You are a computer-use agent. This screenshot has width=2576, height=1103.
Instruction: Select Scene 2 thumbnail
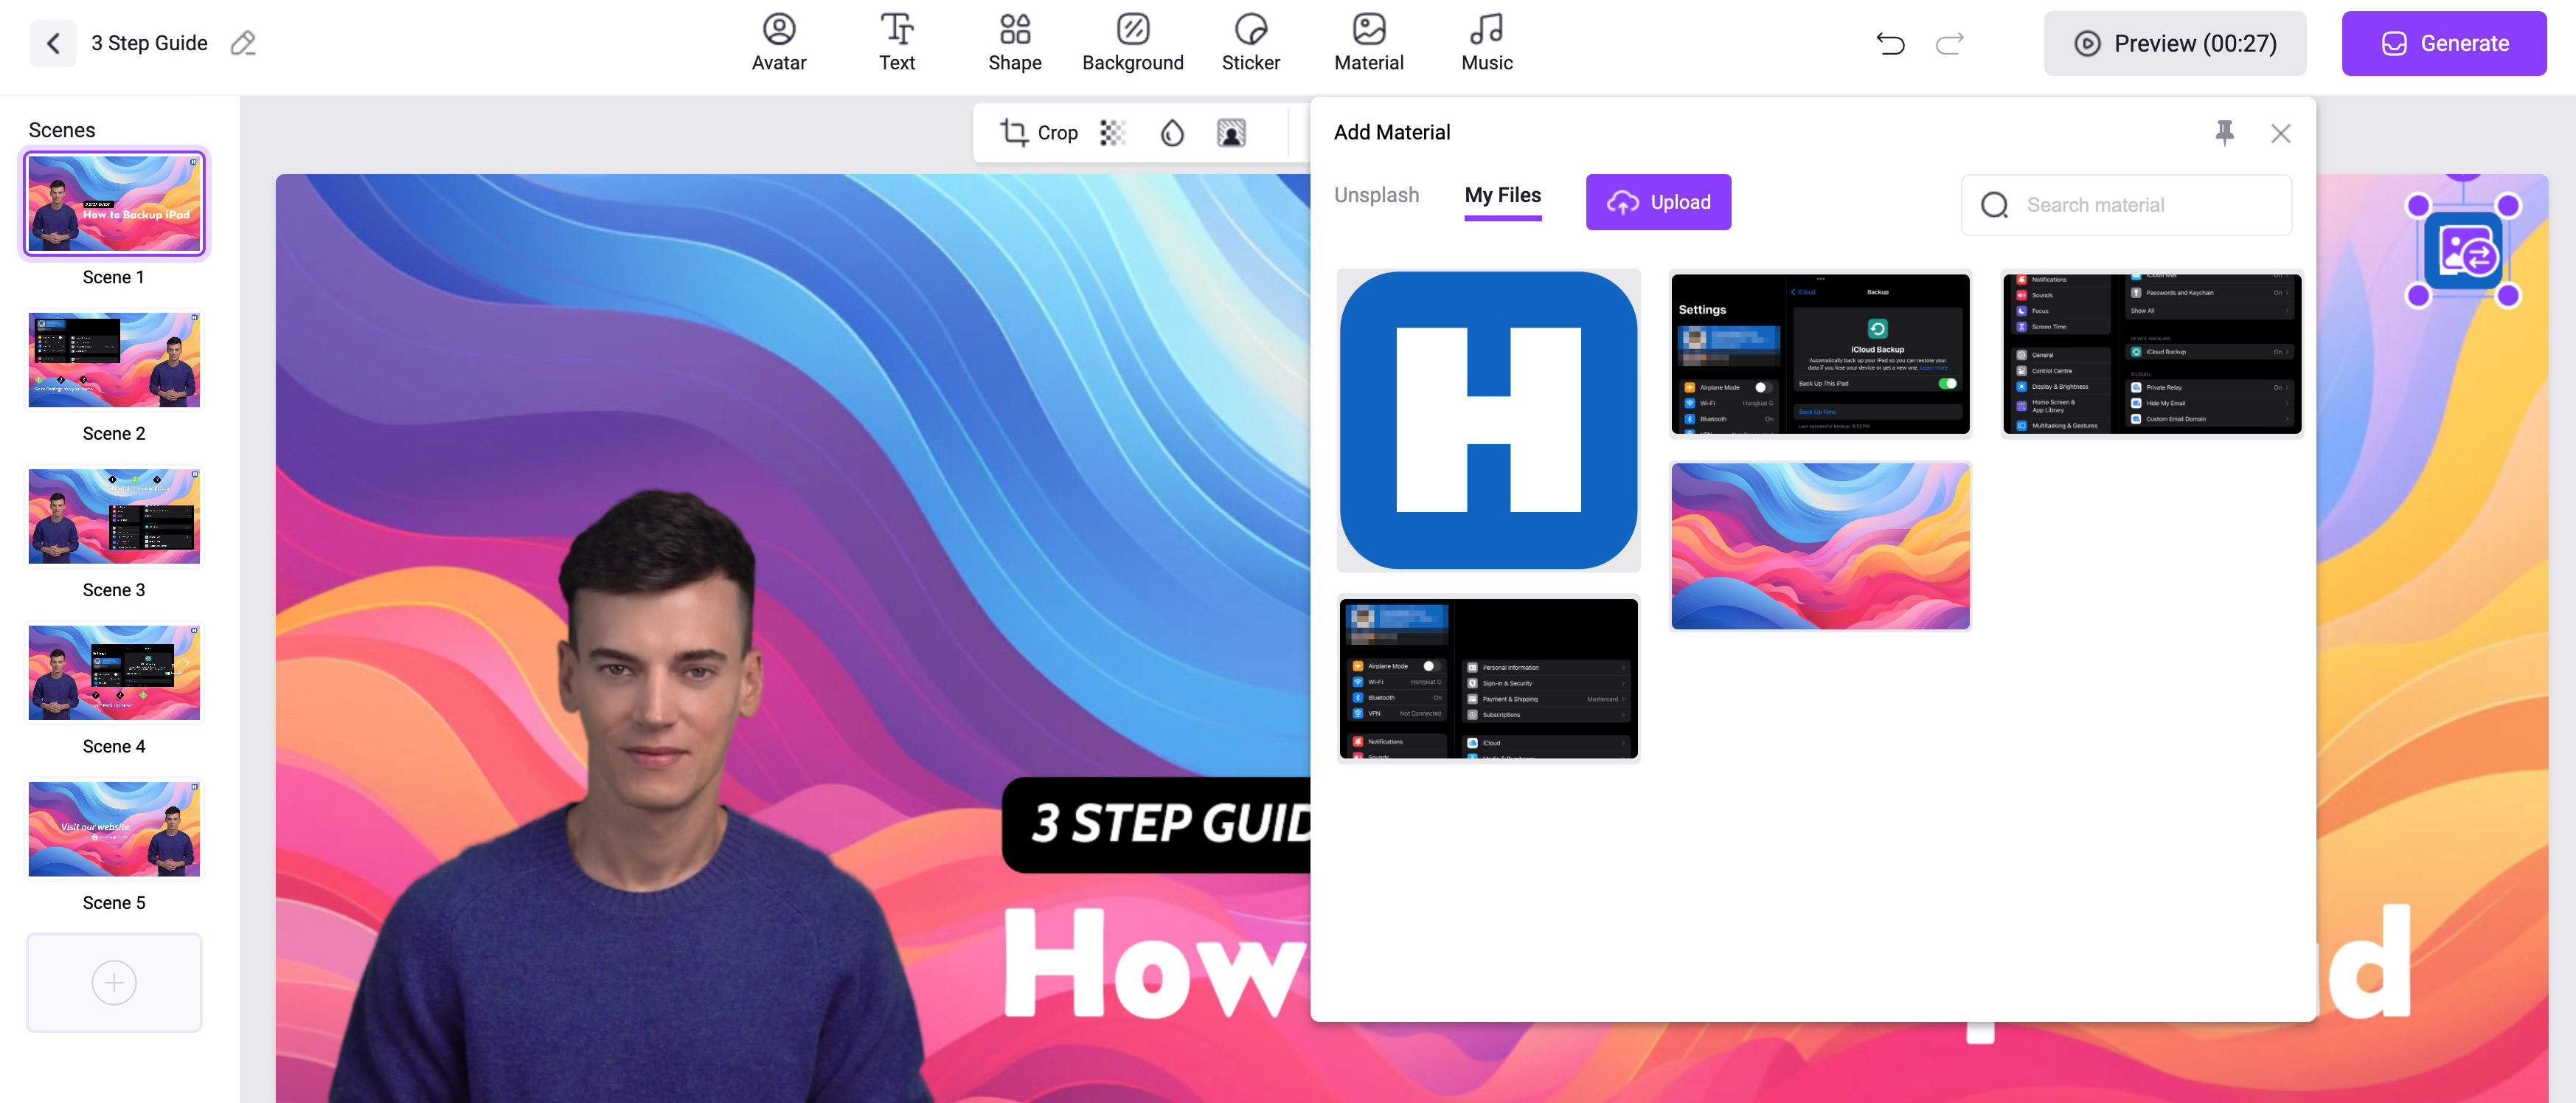114,360
